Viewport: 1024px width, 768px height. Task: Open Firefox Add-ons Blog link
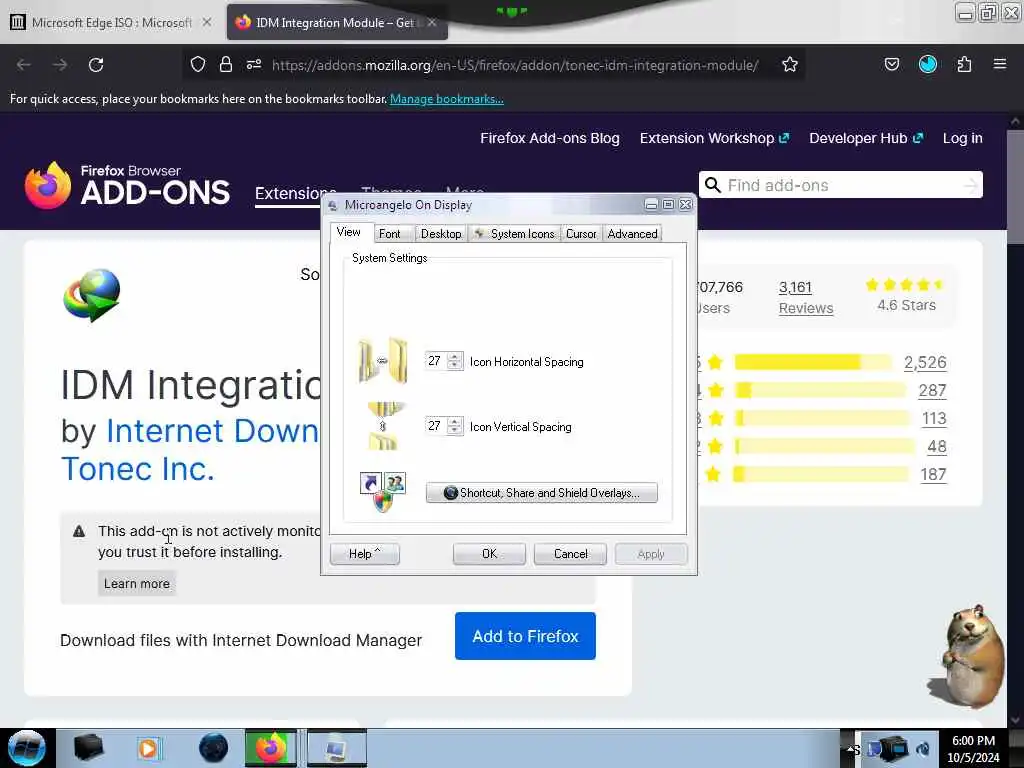[550, 138]
